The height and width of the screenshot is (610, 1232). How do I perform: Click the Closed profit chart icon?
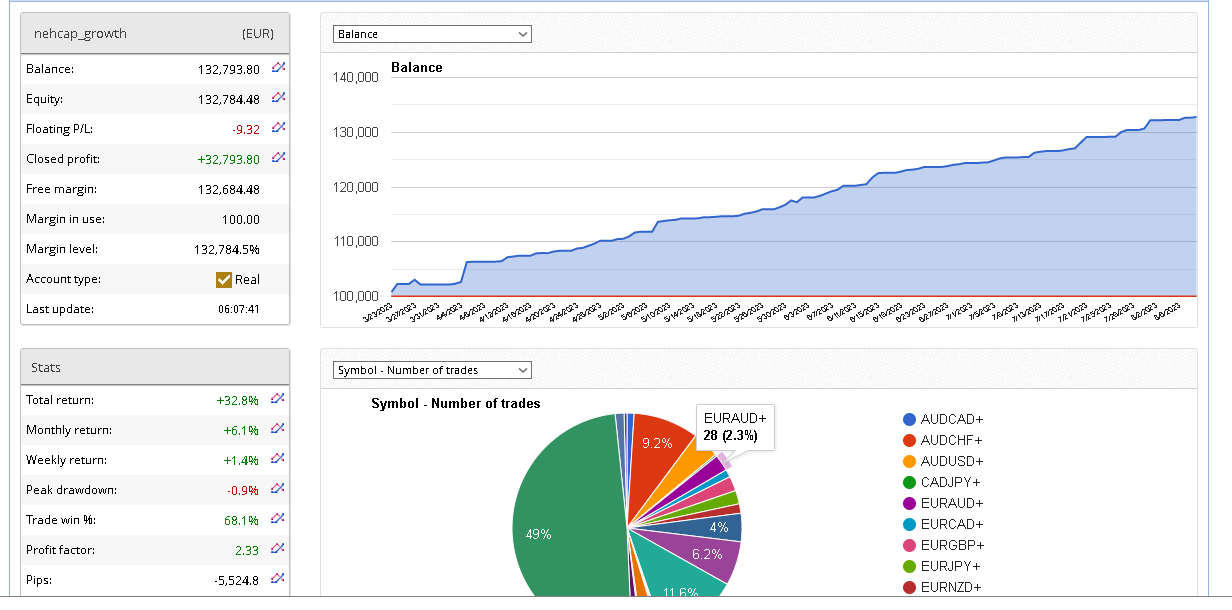click(279, 158)
